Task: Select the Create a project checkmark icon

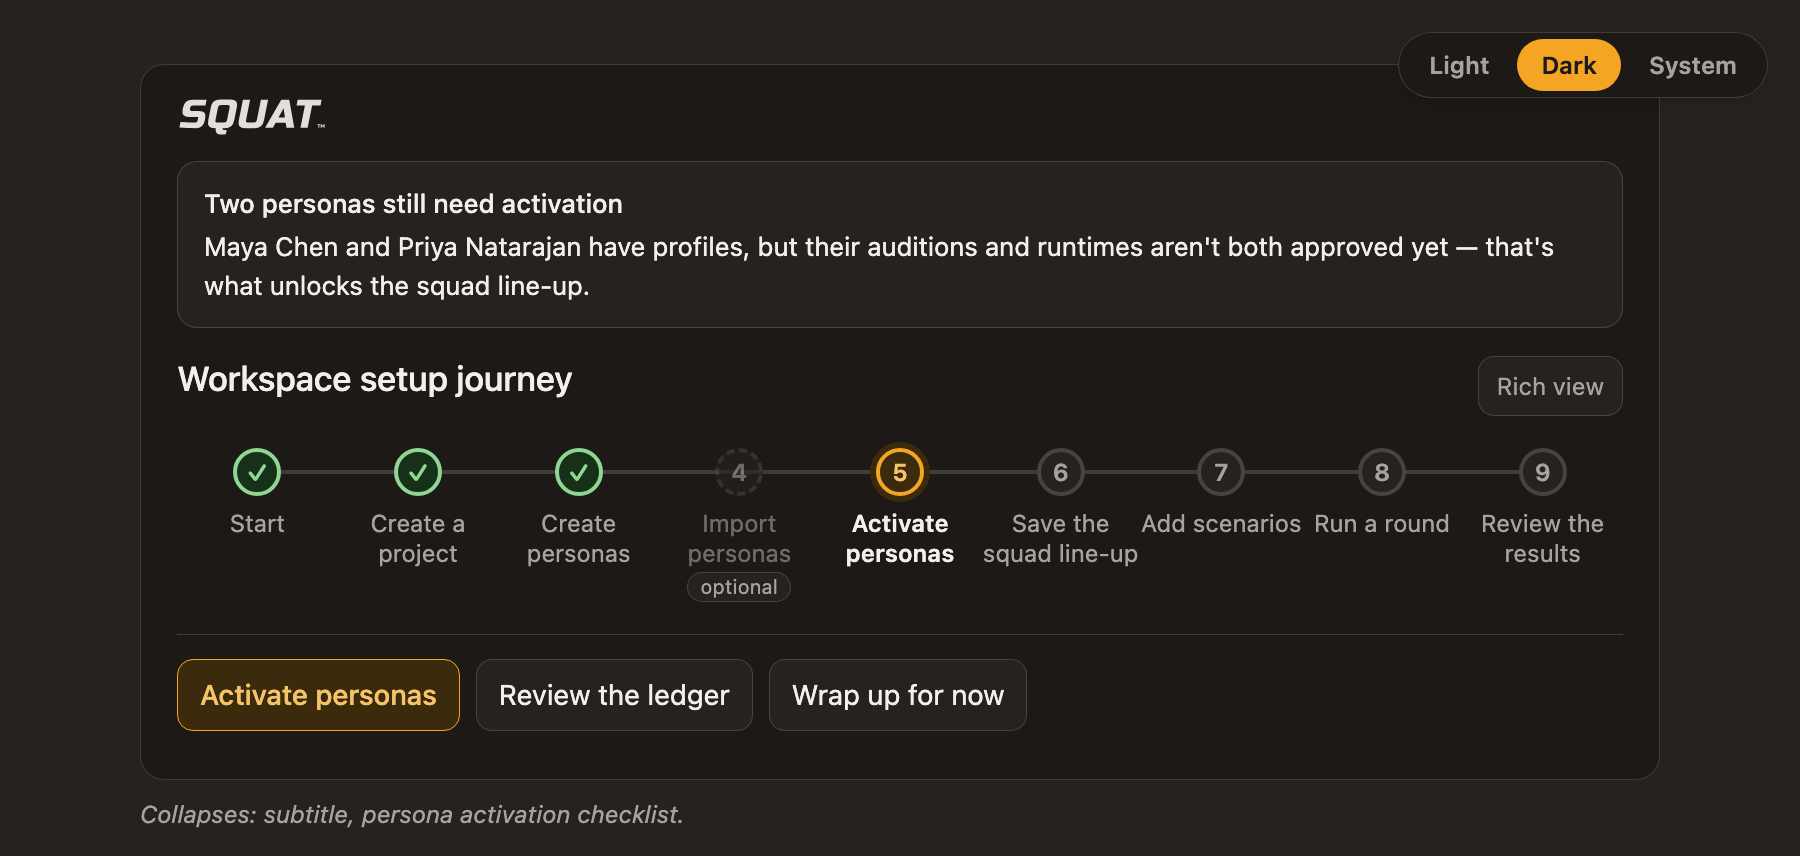Action: coord(418,472)
